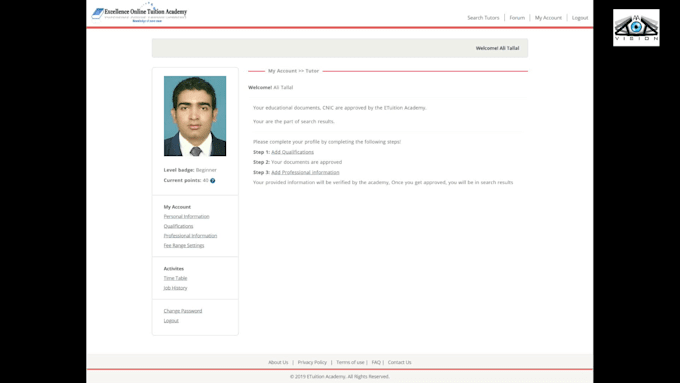Viewport: 680px width, 383px height.
Task: Click the Vision eye logo in the corner
Action: click(636, 28)
